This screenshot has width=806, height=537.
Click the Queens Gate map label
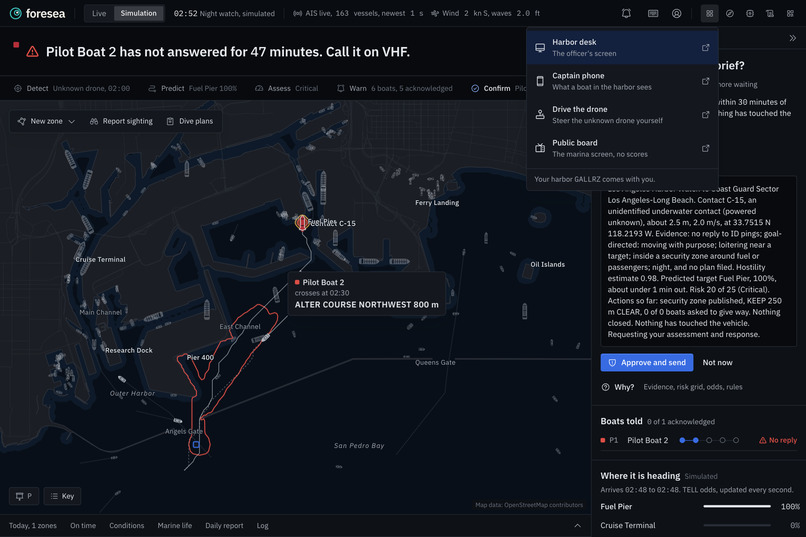coord(435,362)
